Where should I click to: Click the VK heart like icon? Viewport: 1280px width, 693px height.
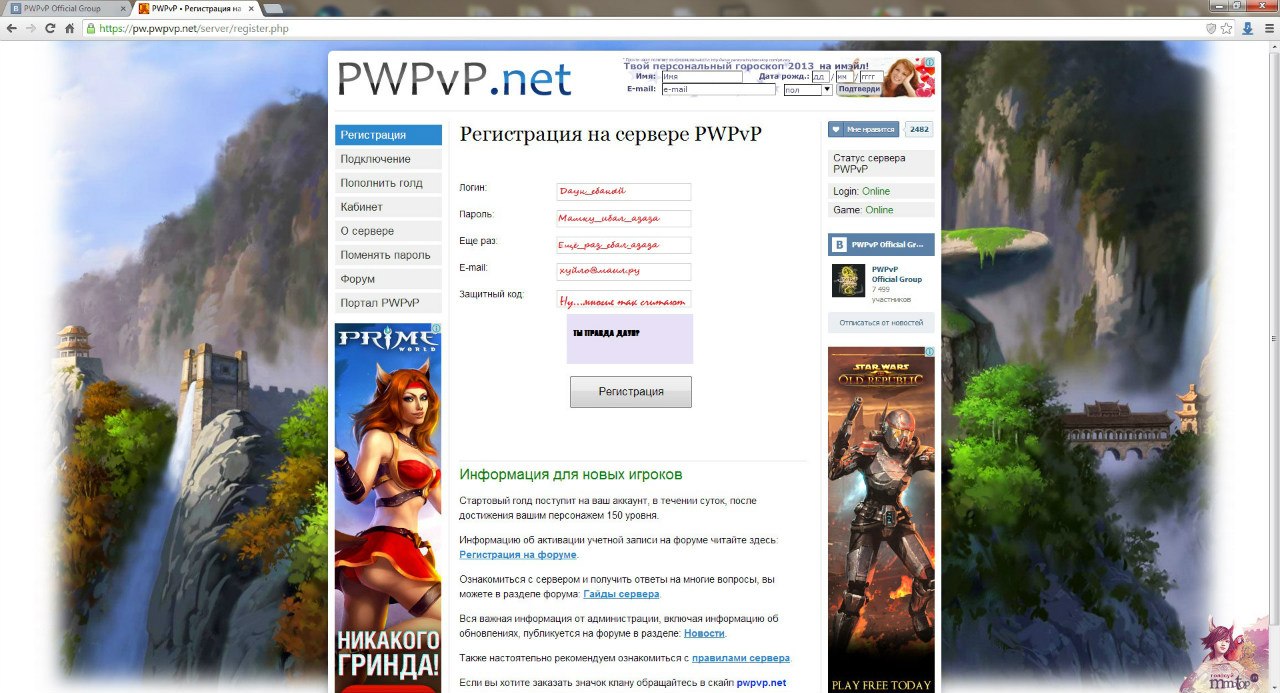[x=836, y=129]
